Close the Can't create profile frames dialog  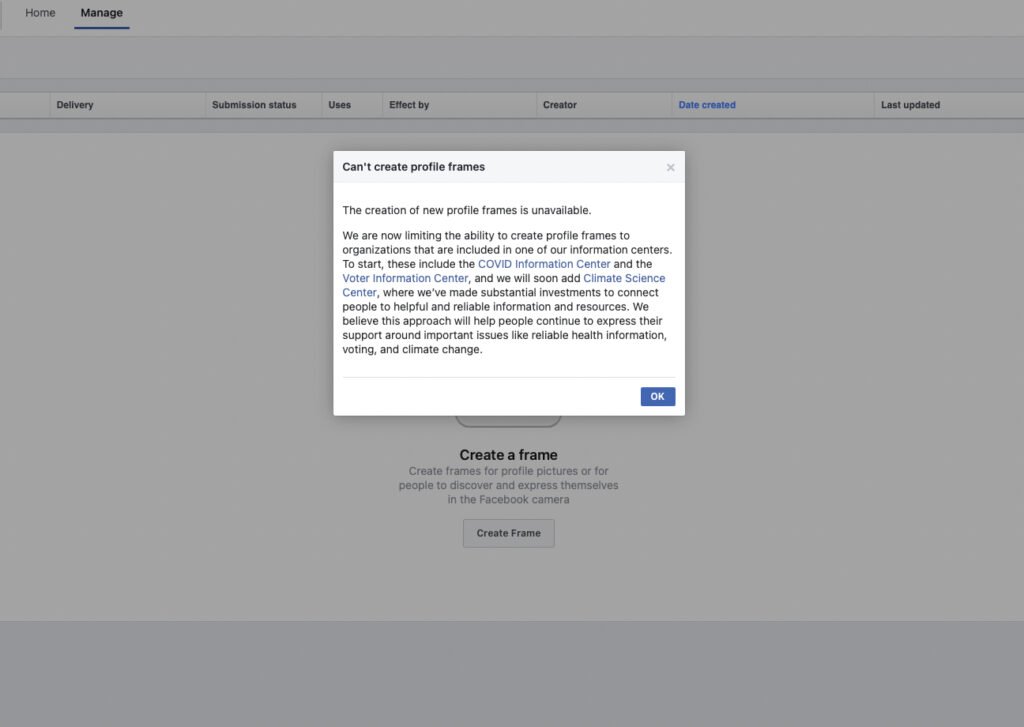tap(670, 168)
